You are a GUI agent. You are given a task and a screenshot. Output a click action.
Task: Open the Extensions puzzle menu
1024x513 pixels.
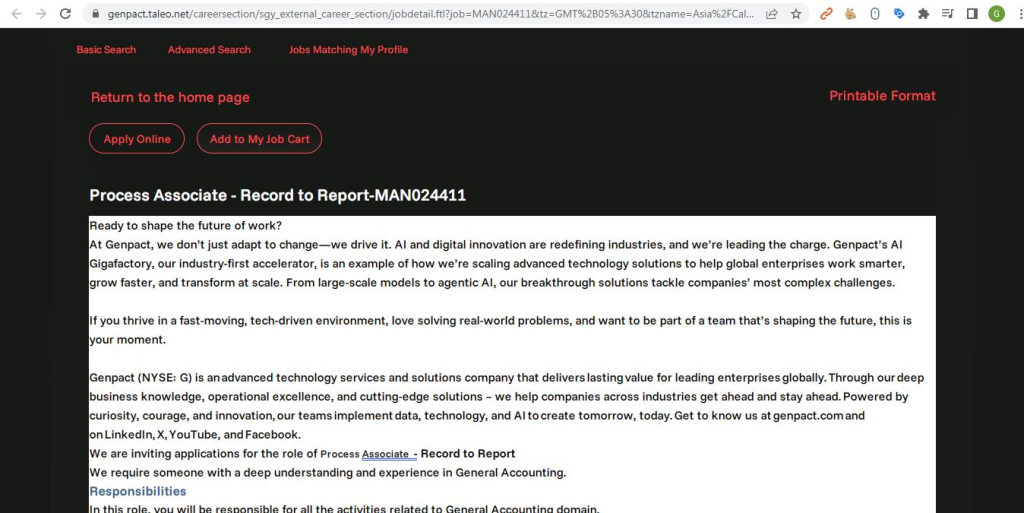pos(923,14)
